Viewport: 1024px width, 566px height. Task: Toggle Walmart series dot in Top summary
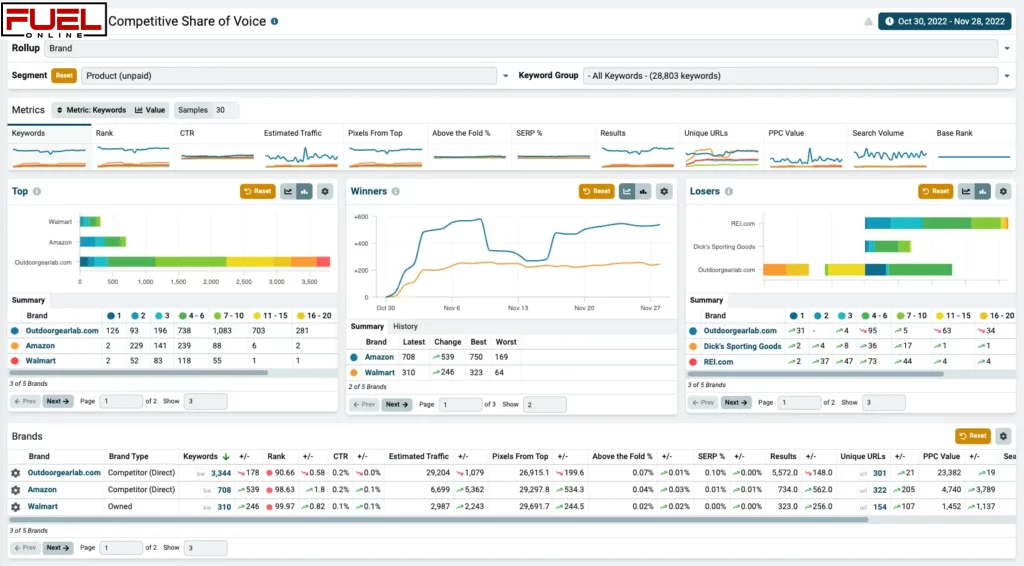pyautogui.click(x=15, y=361)
